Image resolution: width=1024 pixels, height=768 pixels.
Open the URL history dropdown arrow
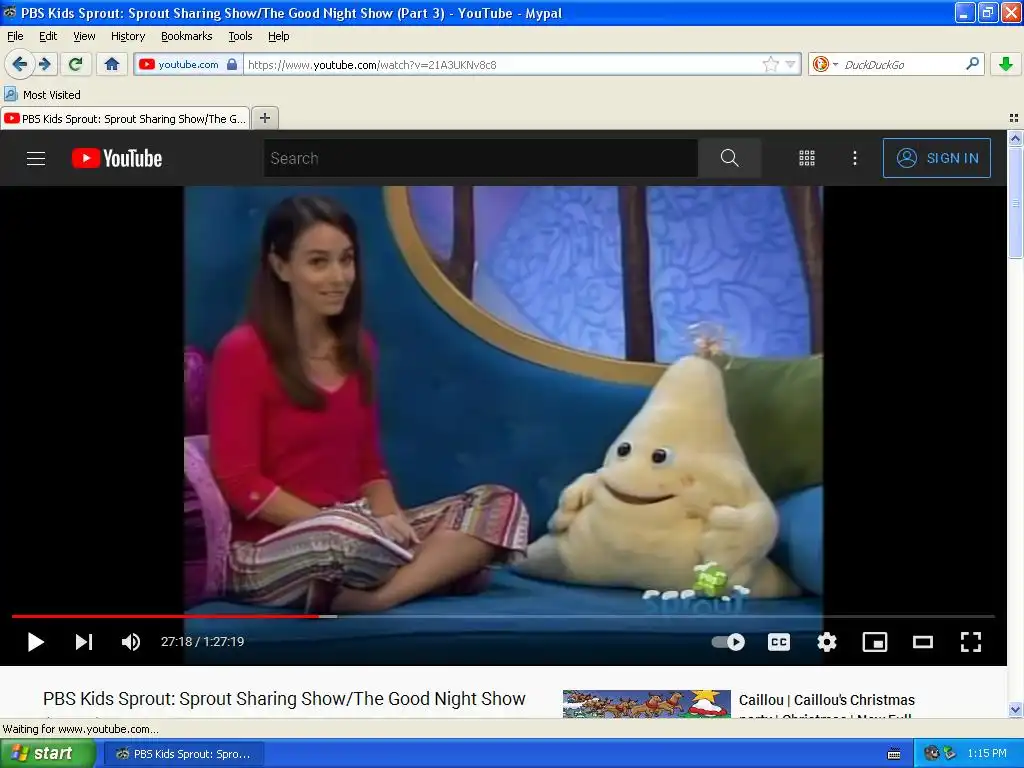790,64
